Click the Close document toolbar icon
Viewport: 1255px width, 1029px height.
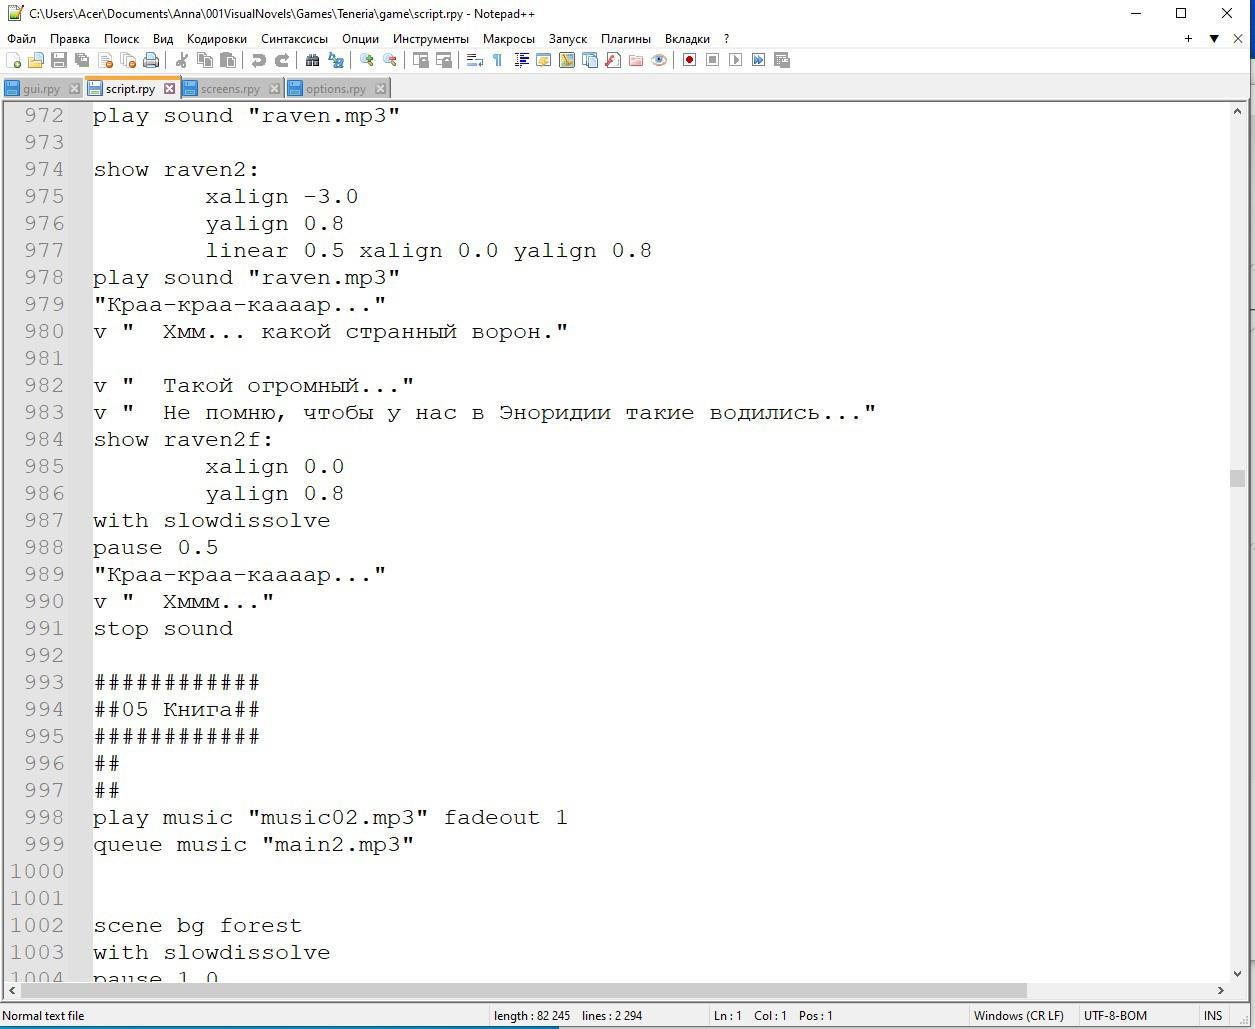point(105,60)
